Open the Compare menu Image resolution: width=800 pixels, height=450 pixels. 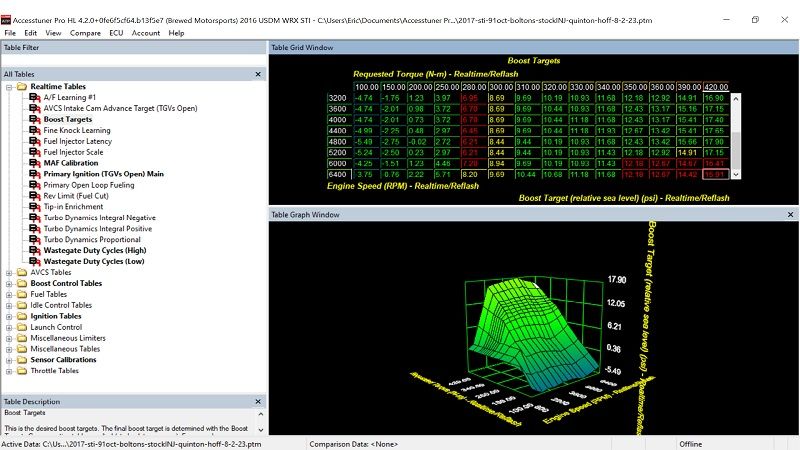(85, 33)
